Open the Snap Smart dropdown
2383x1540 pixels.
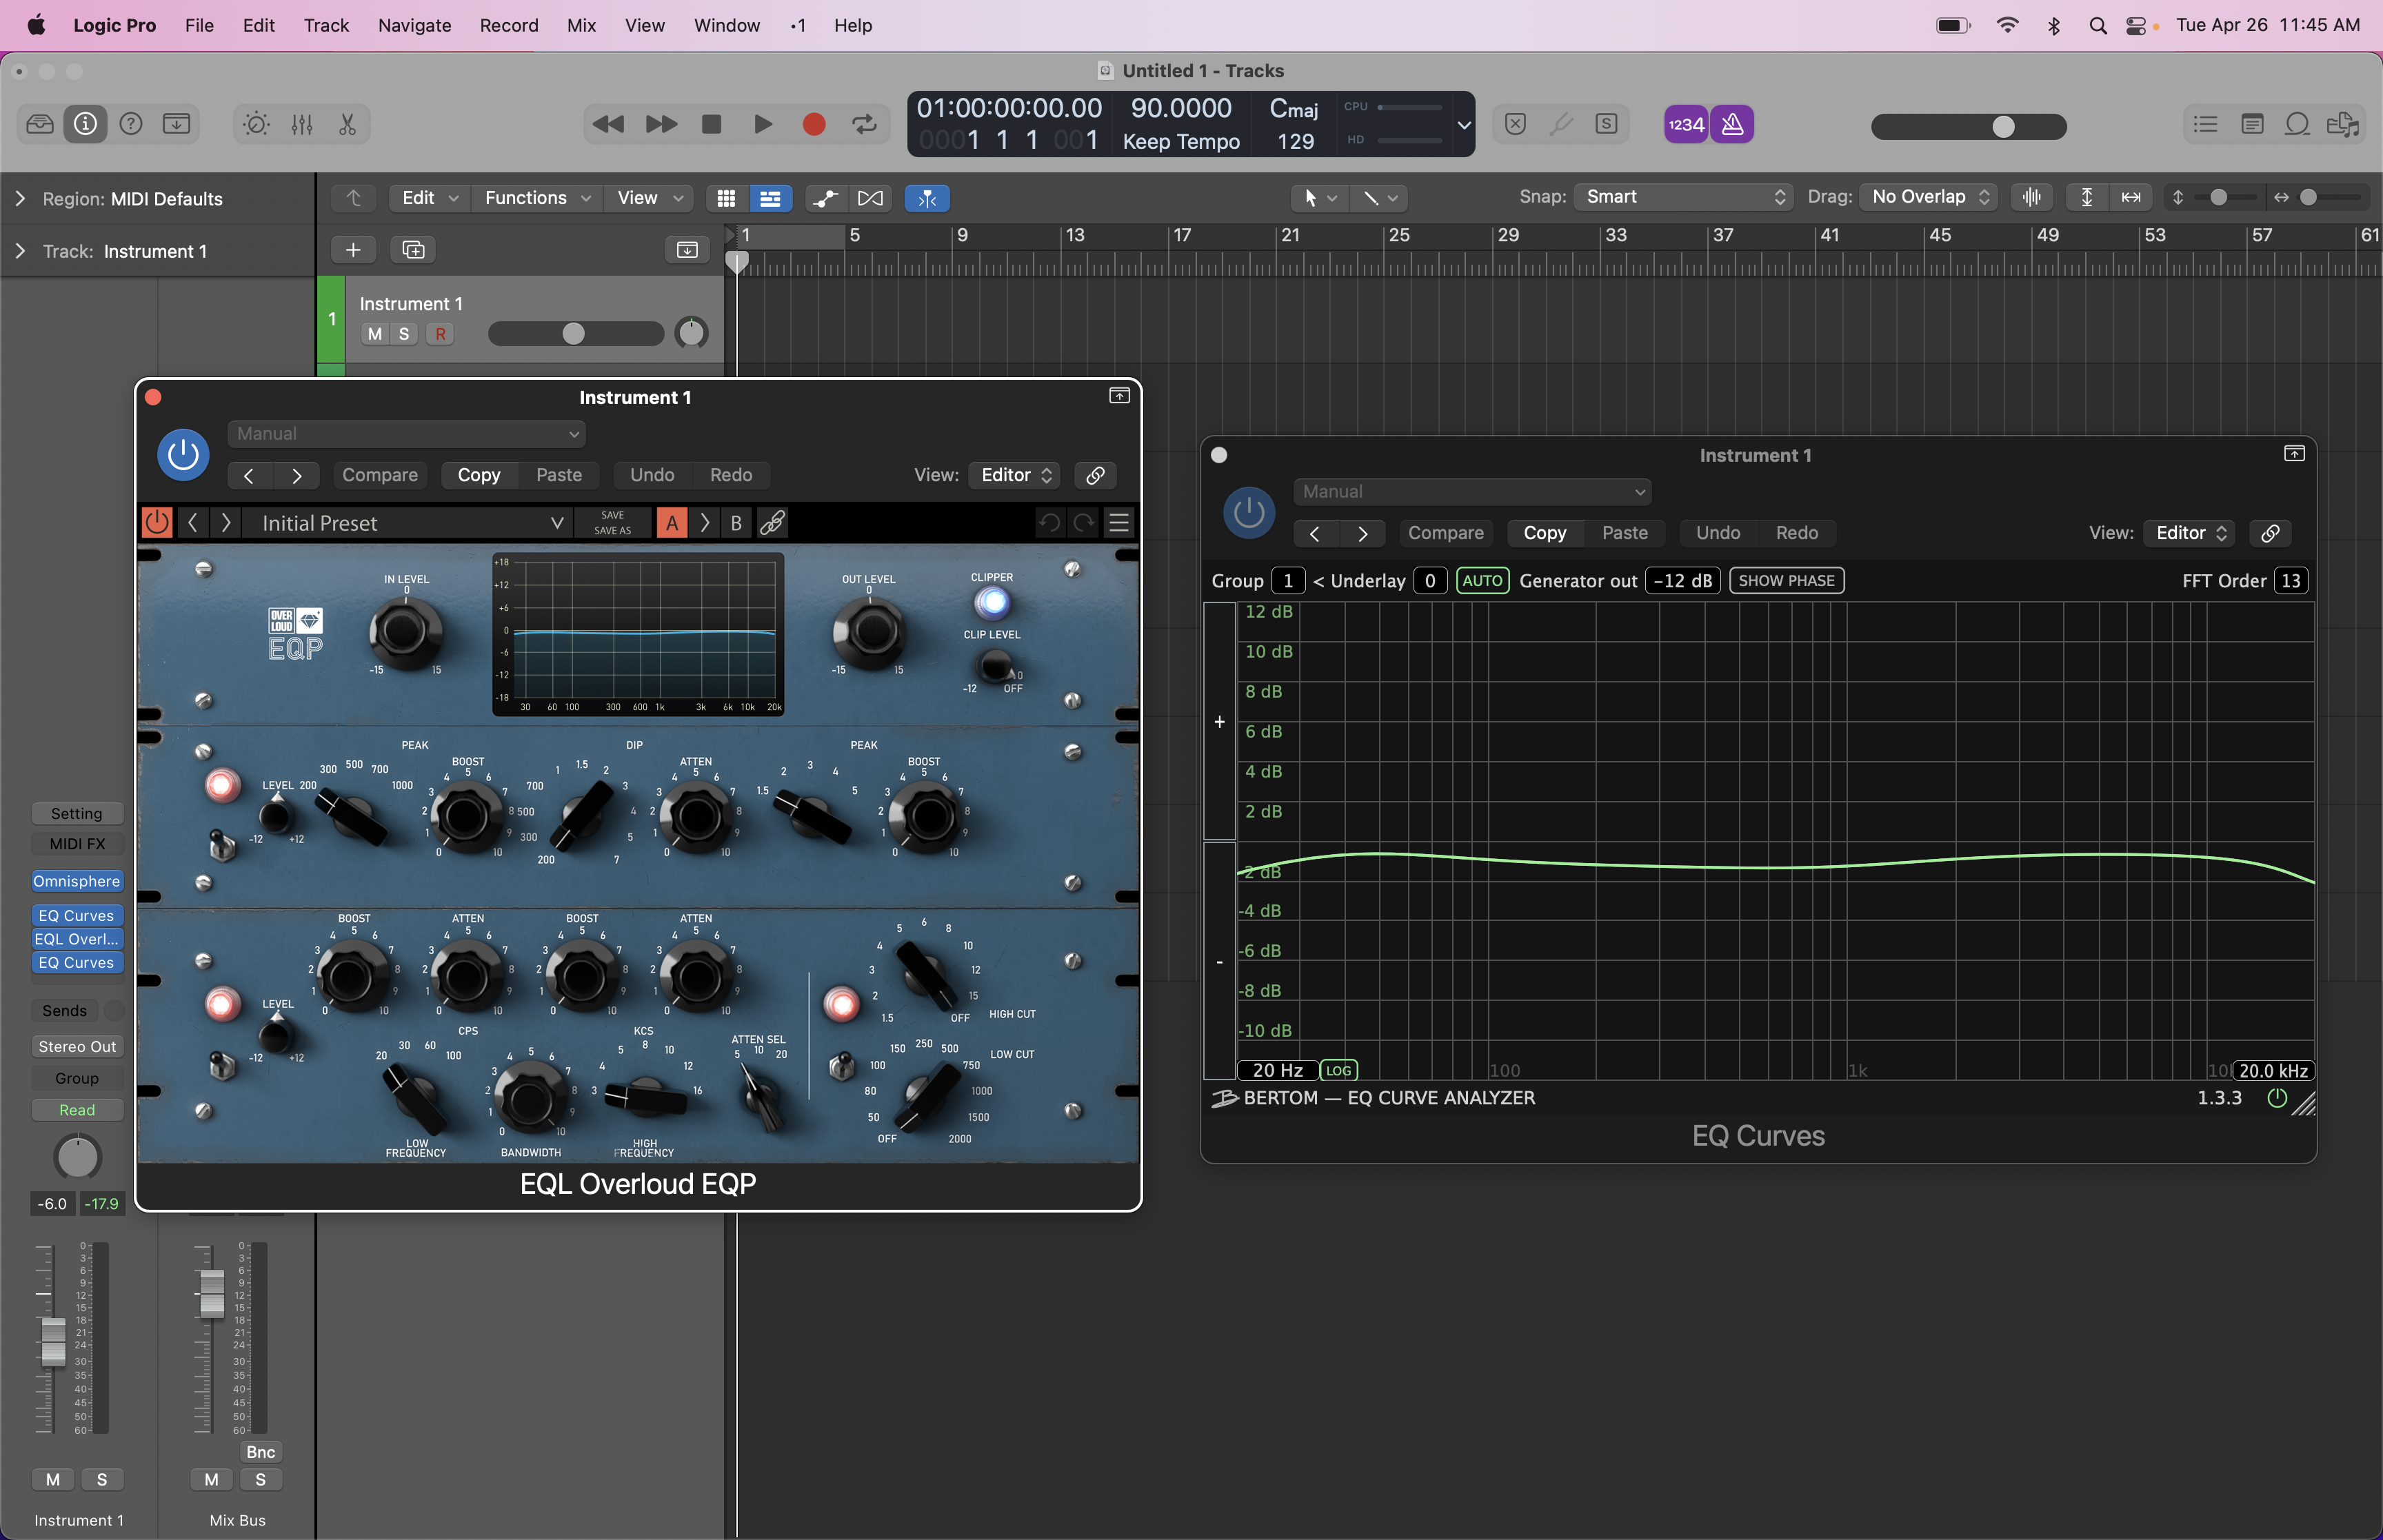1684,197
